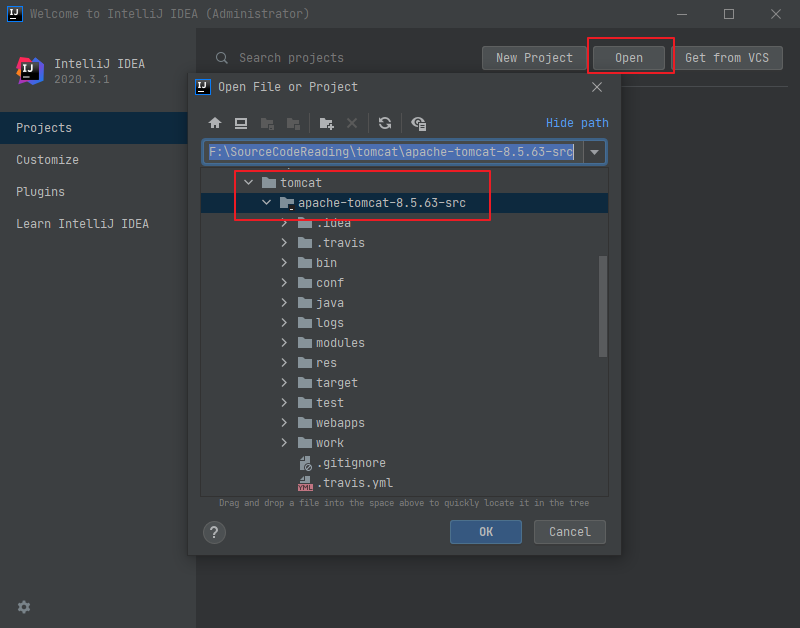Collapse the apache-tomcat-8.5.63-src folder

266,203
